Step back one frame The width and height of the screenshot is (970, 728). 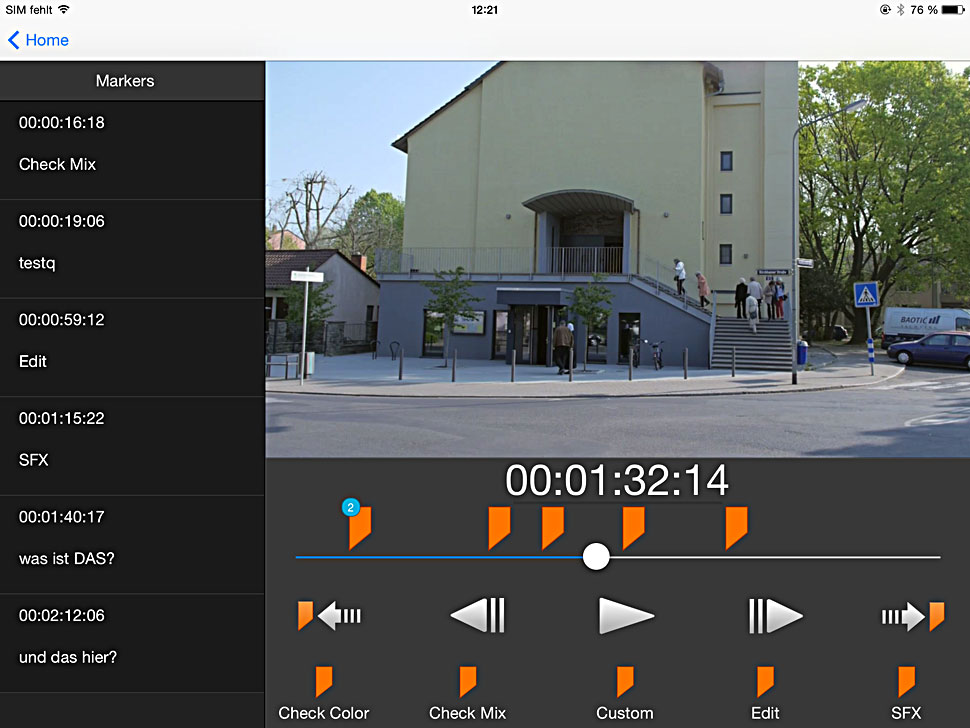point(478,616)
